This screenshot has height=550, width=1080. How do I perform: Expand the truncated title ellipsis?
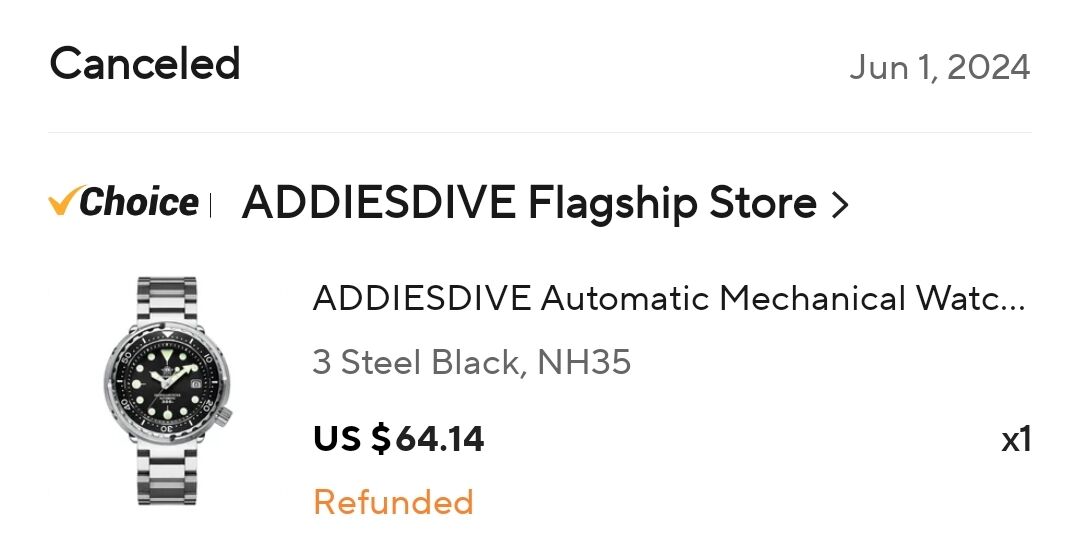point(1012,300)
